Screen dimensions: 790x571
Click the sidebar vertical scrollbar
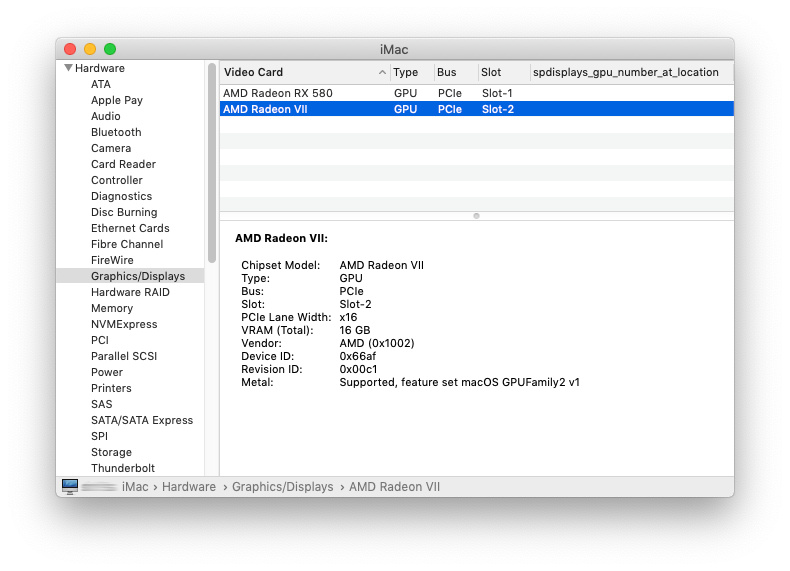coord(212,163)
